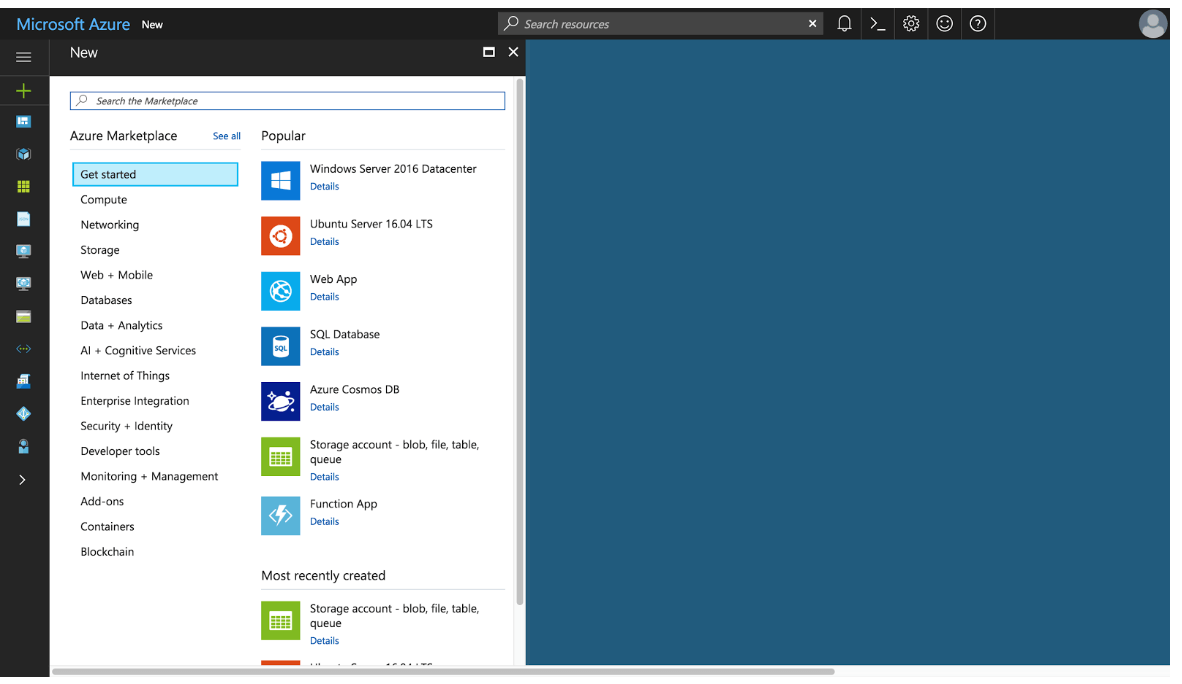Click the Function App icon
Viewport: 1182px width, 684px height.
point(280,515)
